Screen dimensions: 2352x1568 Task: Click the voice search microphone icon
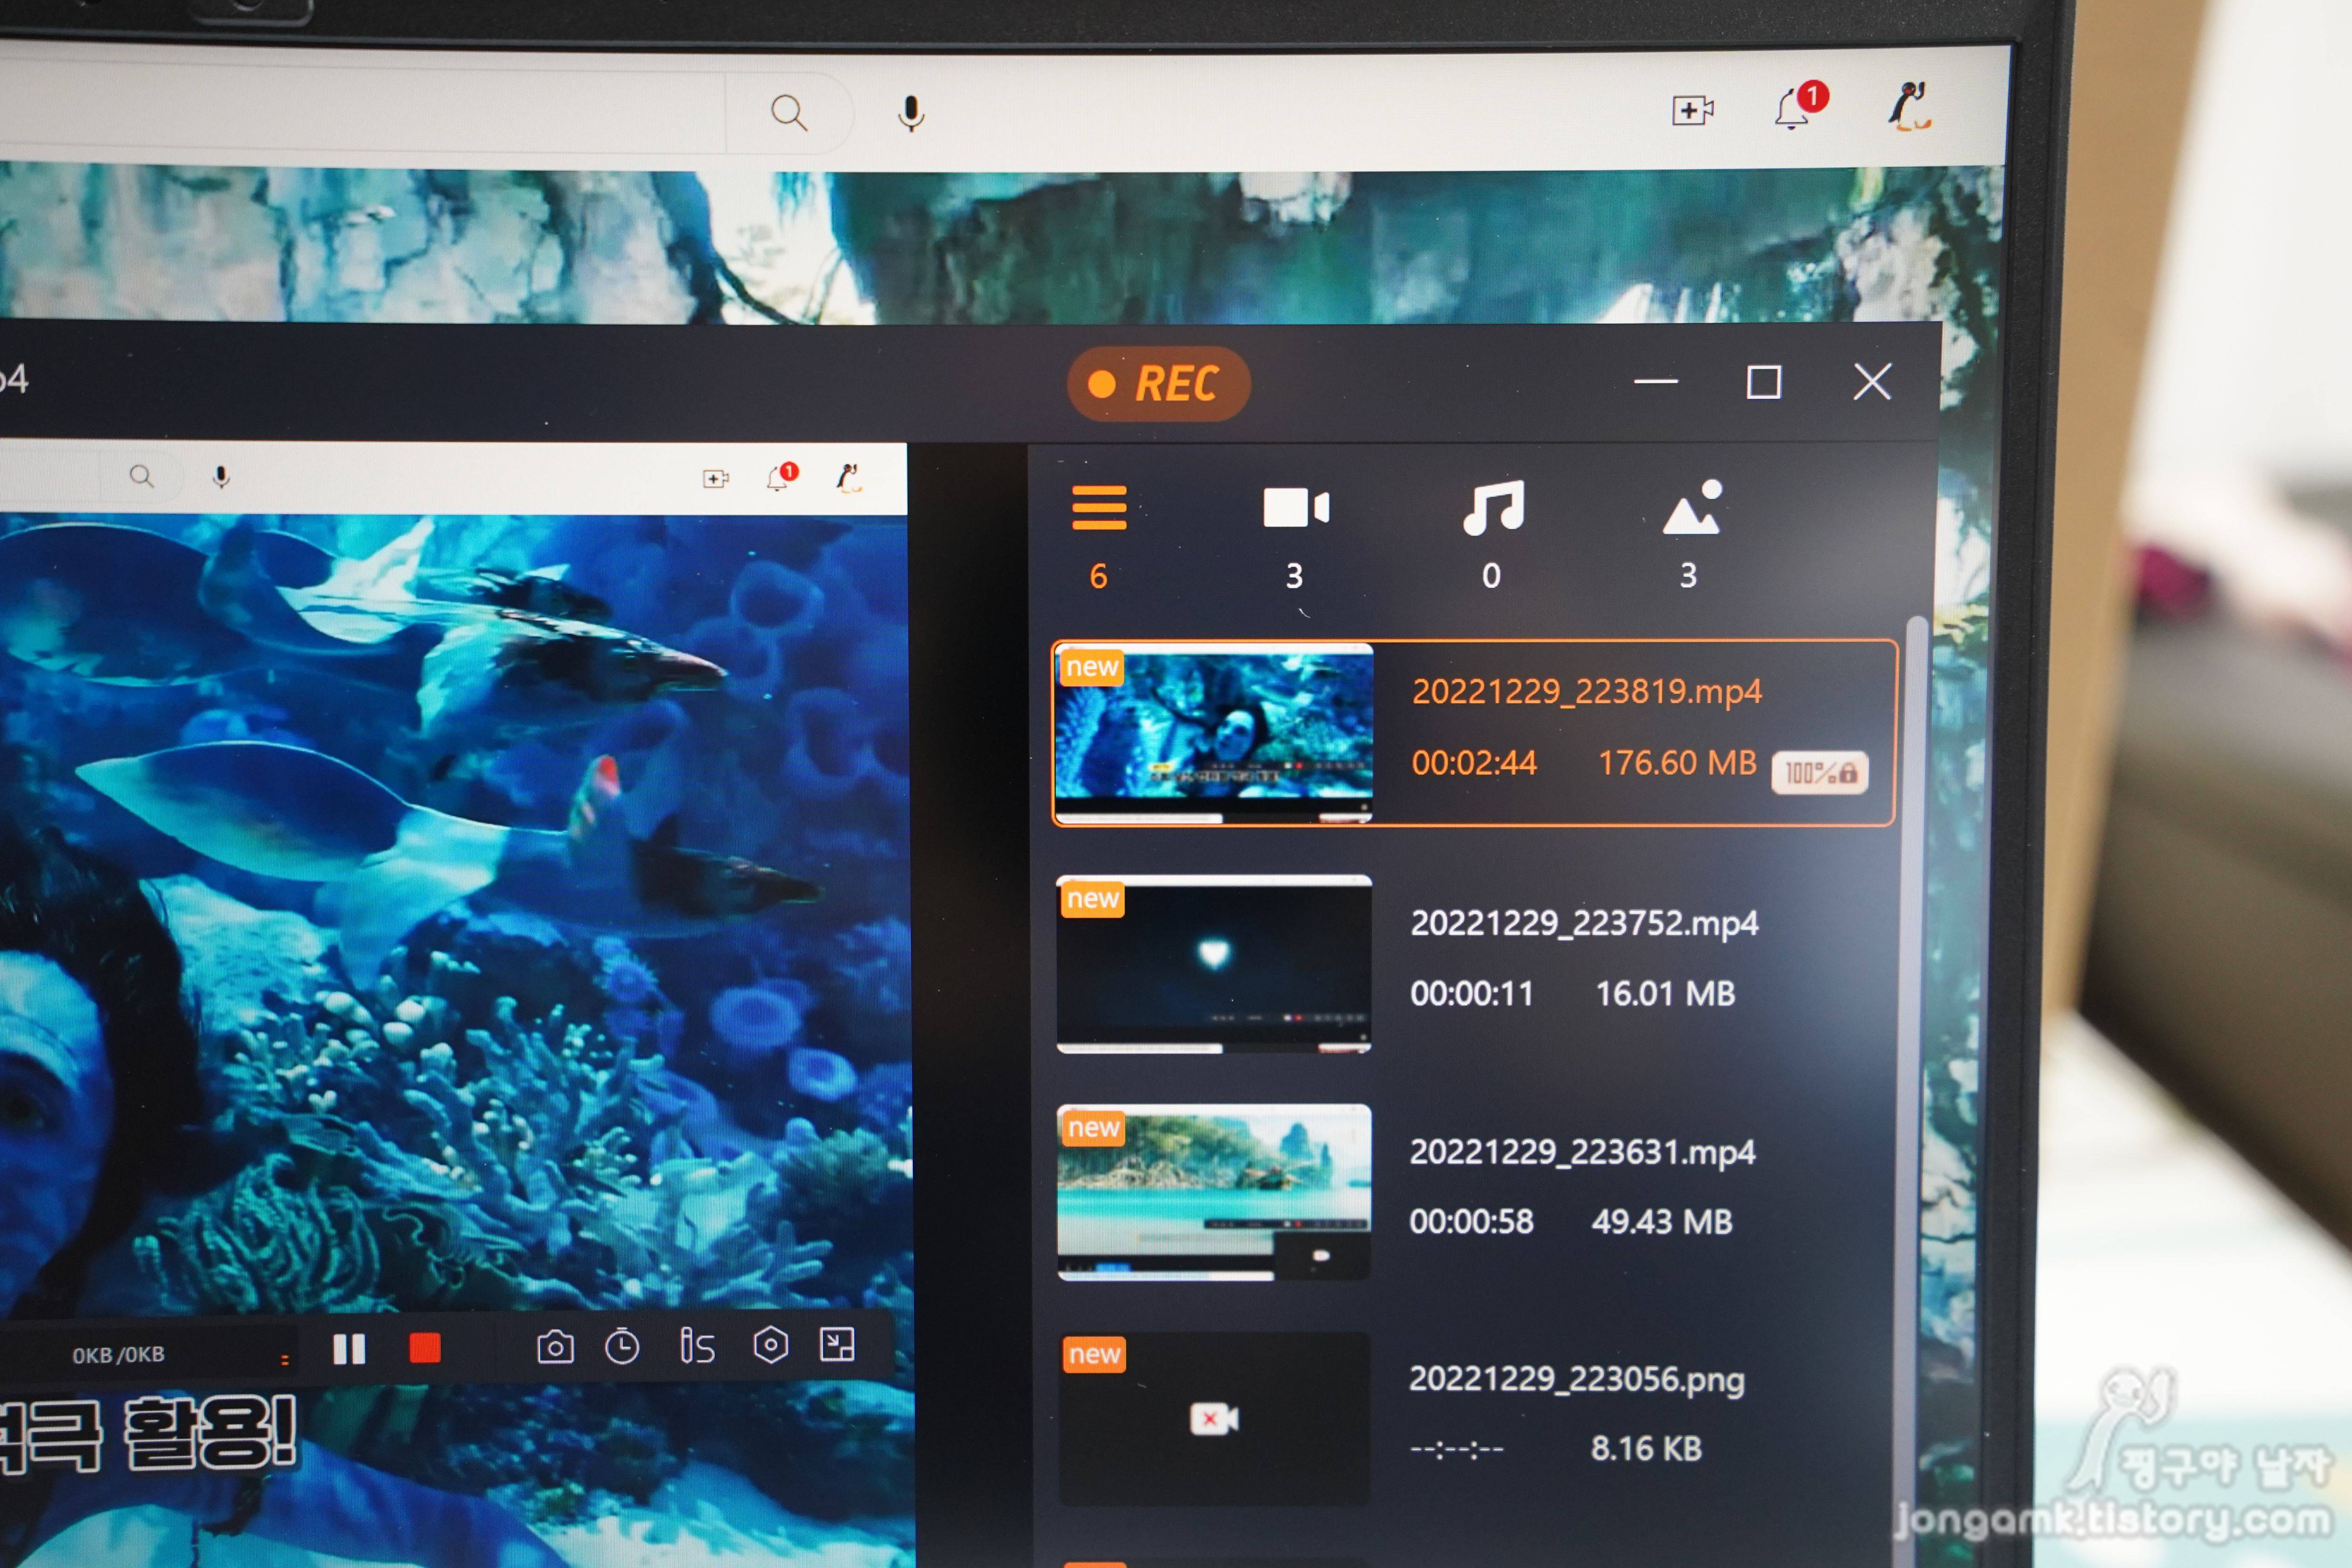pos(910,113)
